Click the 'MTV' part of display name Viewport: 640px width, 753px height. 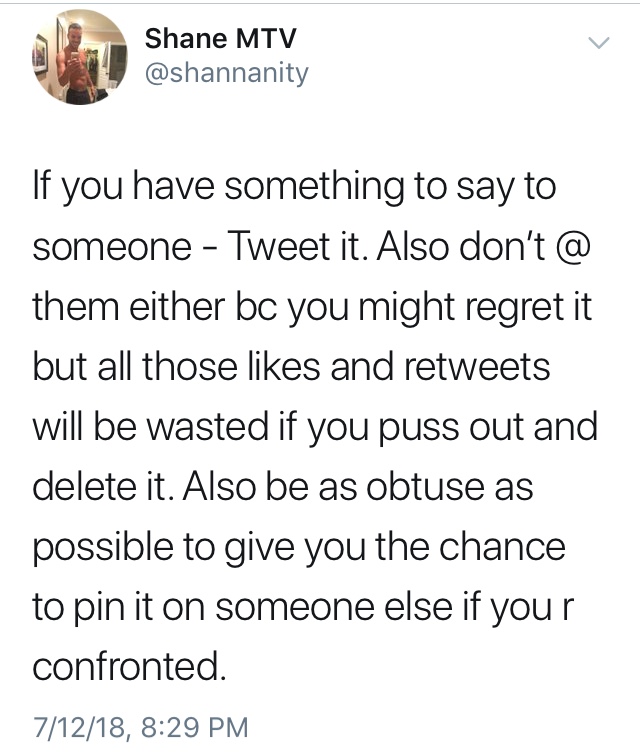[x=265, y=38]
